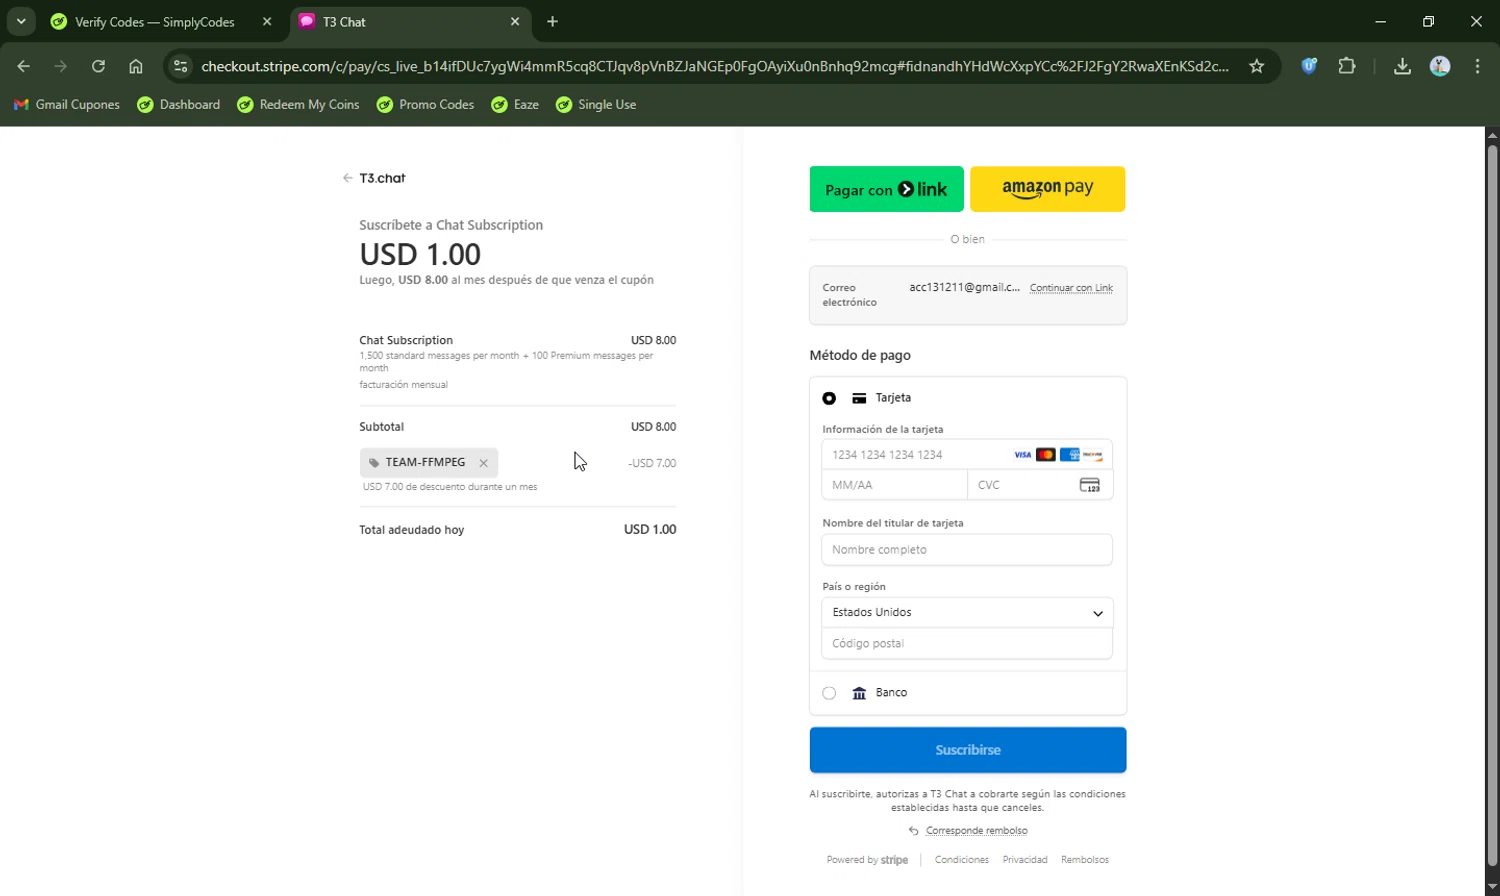Click the American Express brand icon
This screenshot has width=1500, height=896.
pos(1070,454)
